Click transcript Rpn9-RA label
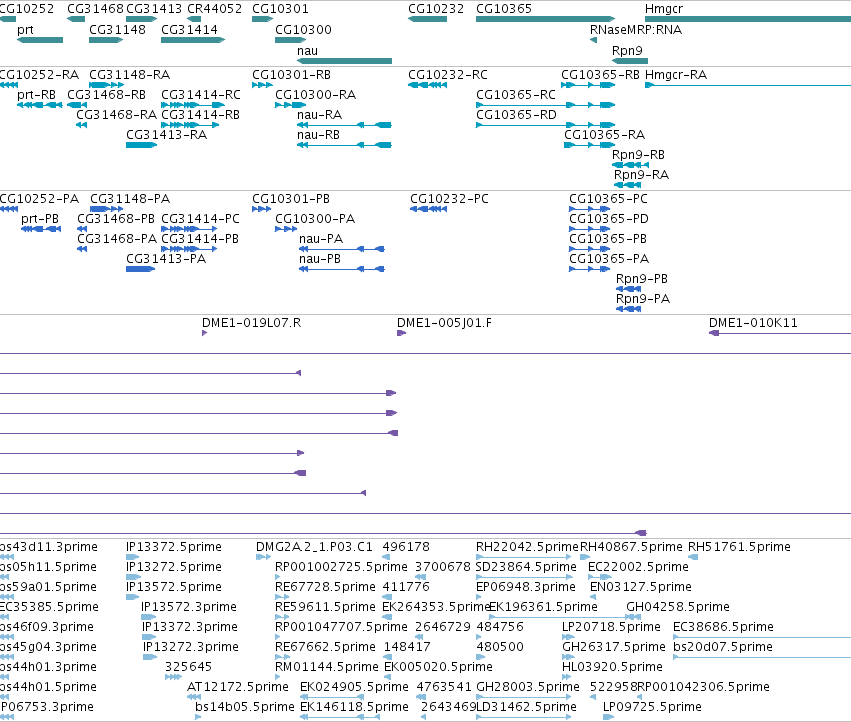 tap(641, 175)
